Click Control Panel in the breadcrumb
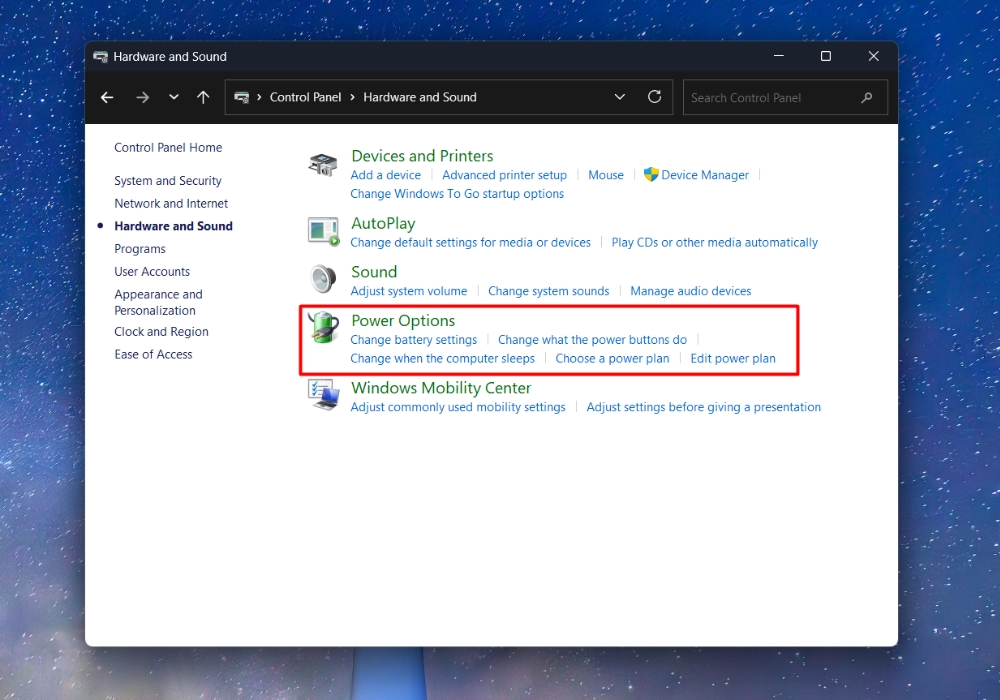This screenshot has height=700, width=1000. point(305,98)
